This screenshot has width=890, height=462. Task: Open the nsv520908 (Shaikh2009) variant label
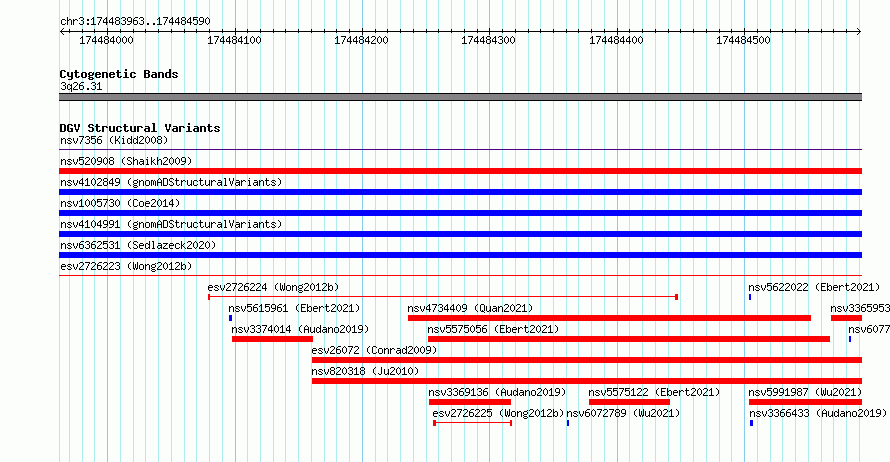click(126, 161)
